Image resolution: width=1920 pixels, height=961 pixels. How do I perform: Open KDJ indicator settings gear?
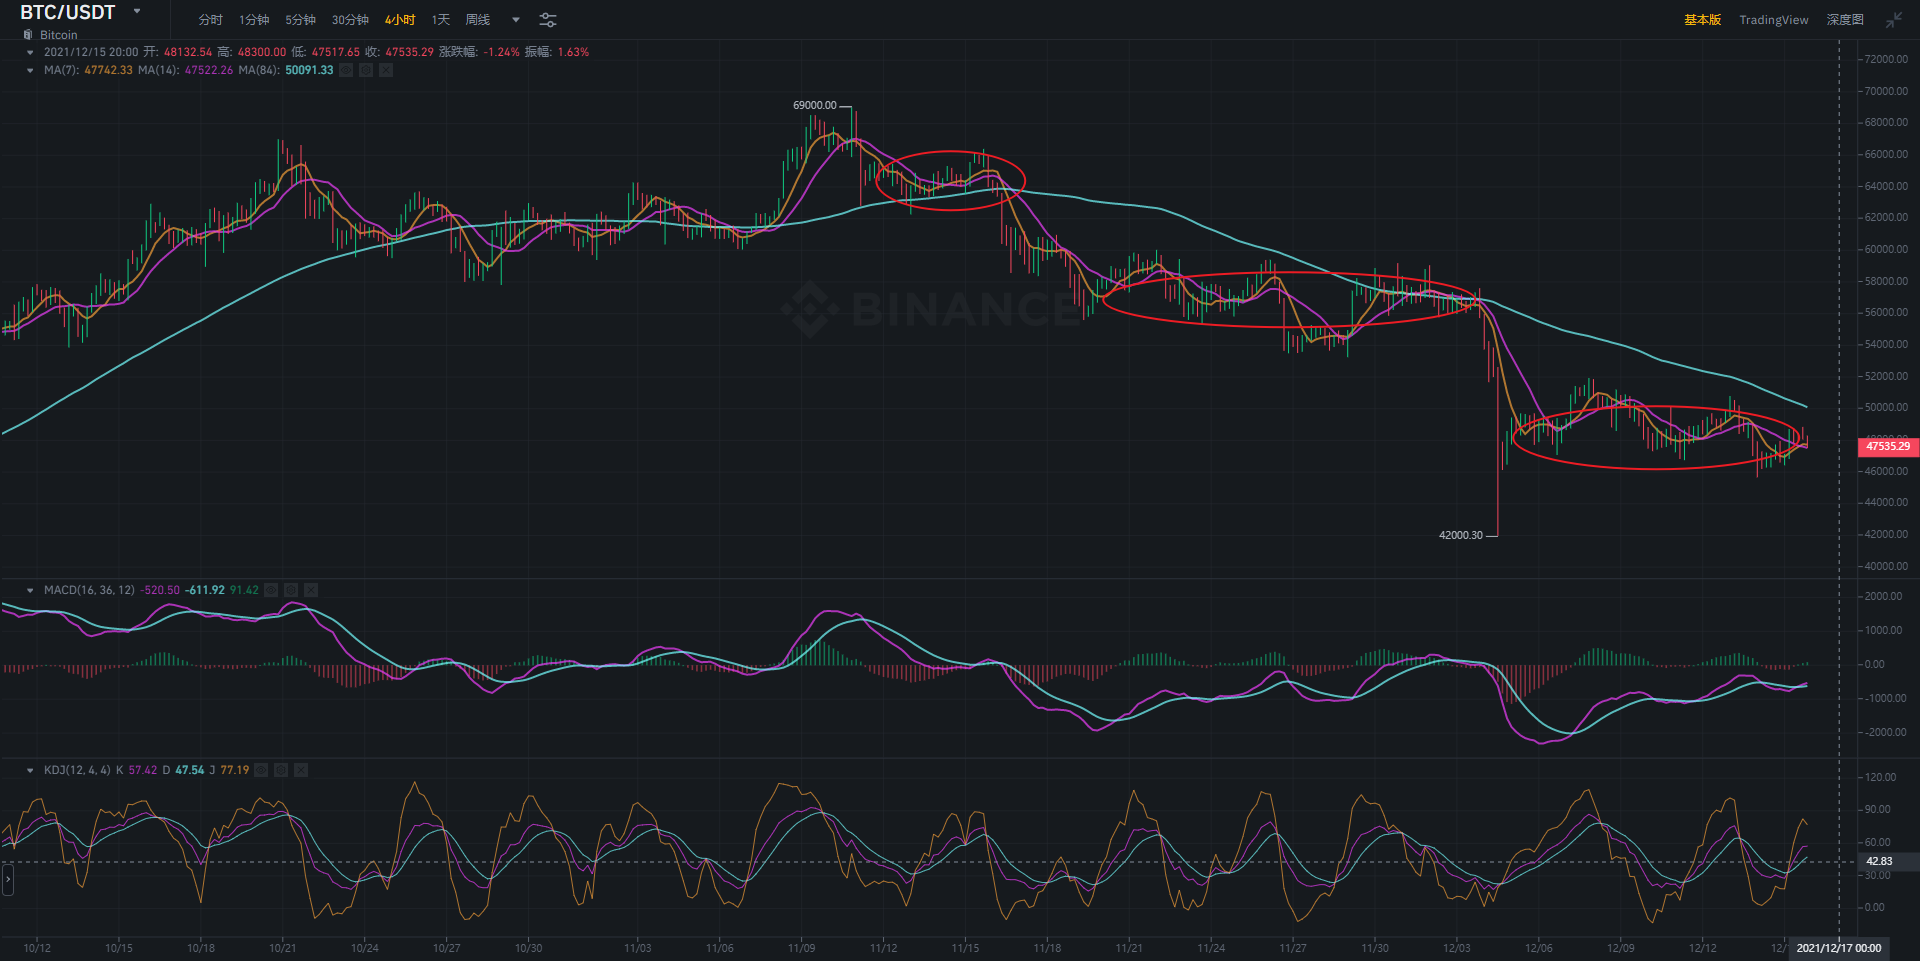281,770
